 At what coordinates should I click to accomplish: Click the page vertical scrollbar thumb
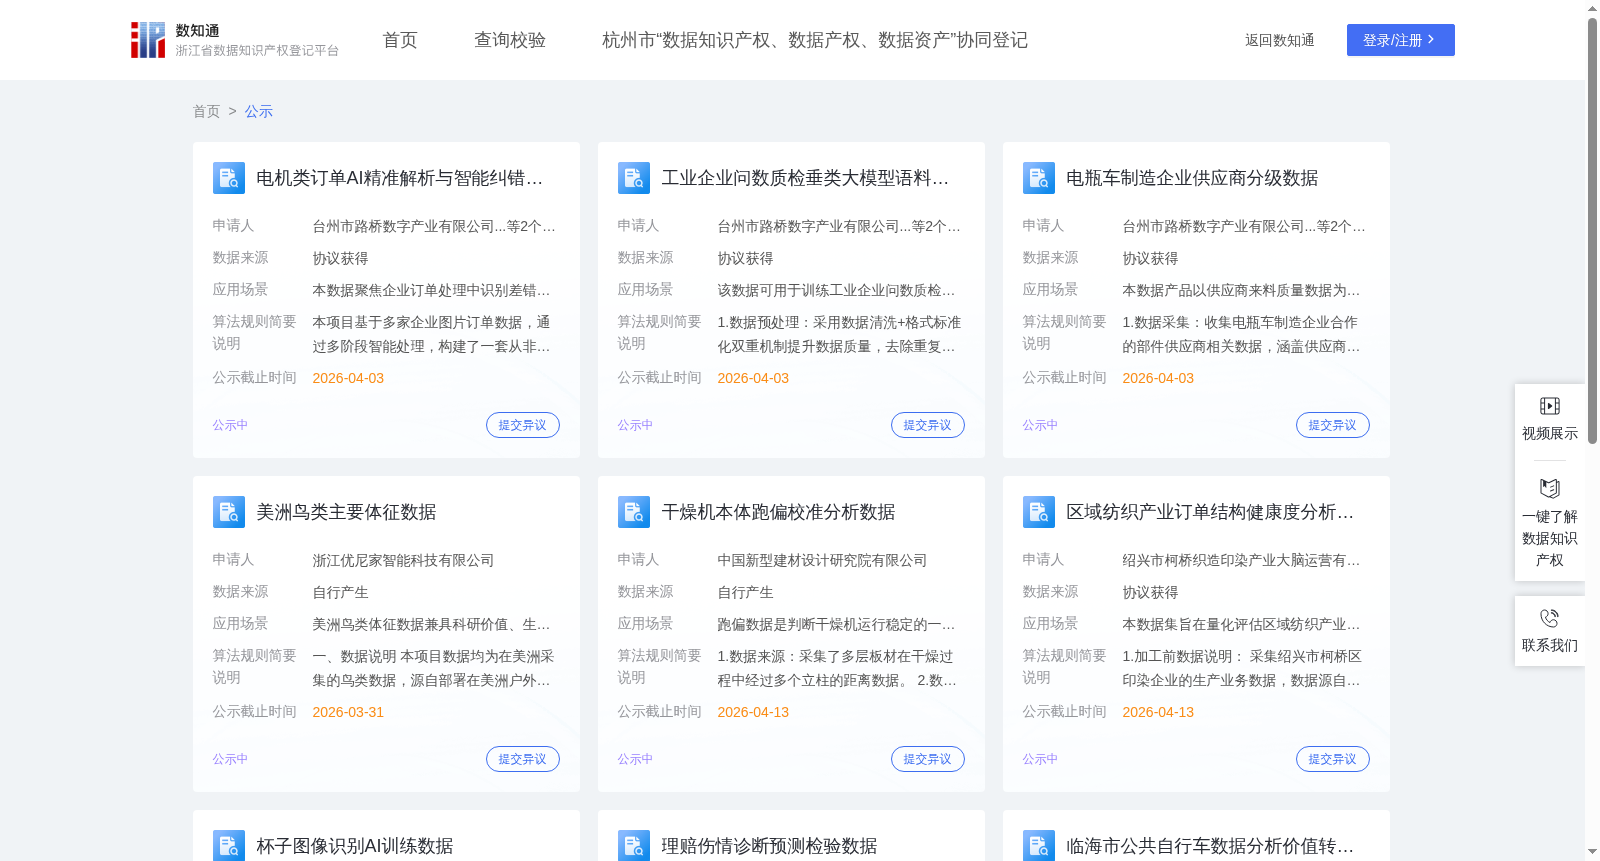pos(1592,230)
